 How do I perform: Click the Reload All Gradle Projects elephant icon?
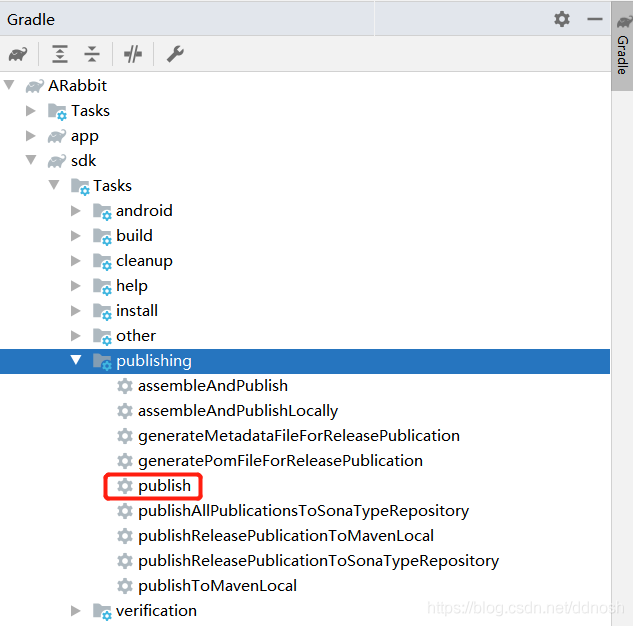coord(18,54)
